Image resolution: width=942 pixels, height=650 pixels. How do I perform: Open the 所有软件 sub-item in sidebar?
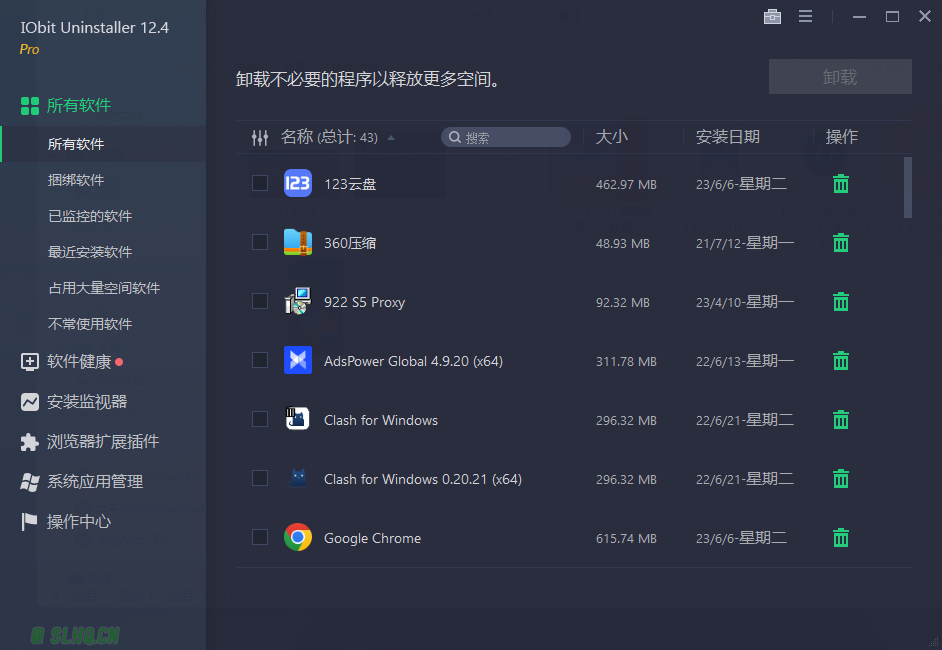(103, 144)
